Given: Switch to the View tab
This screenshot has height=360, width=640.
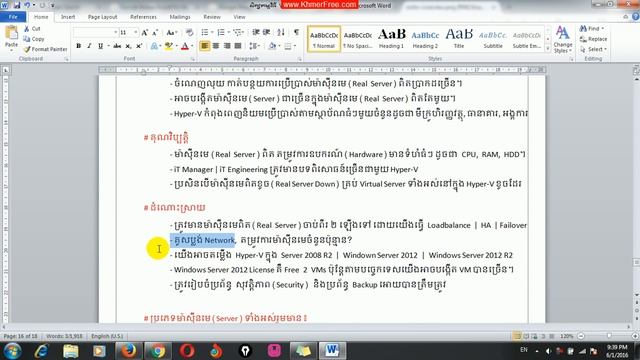Looking at the screenshot, I should click(239, 17).
